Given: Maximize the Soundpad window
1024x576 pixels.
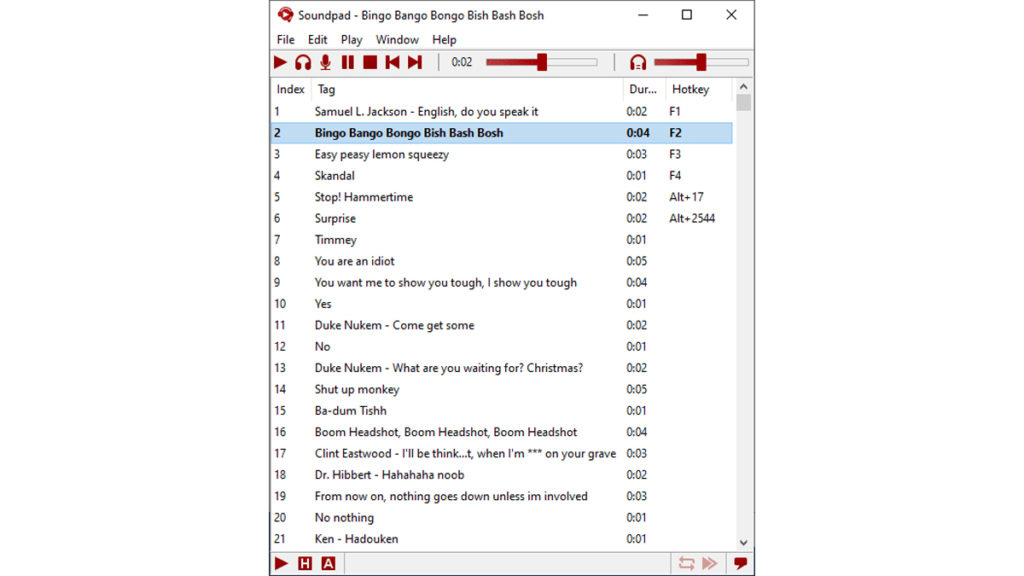Looking at the screenshot, I should click(x=686, y=14).
